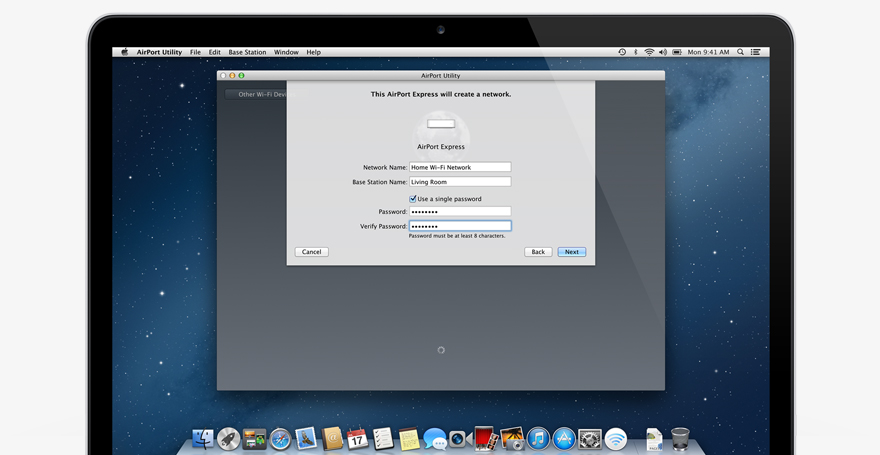The width and height of the screenshot is (880, 455).
Task: Click Other Wi-Fi Devices button
Action: coord(256,94)
